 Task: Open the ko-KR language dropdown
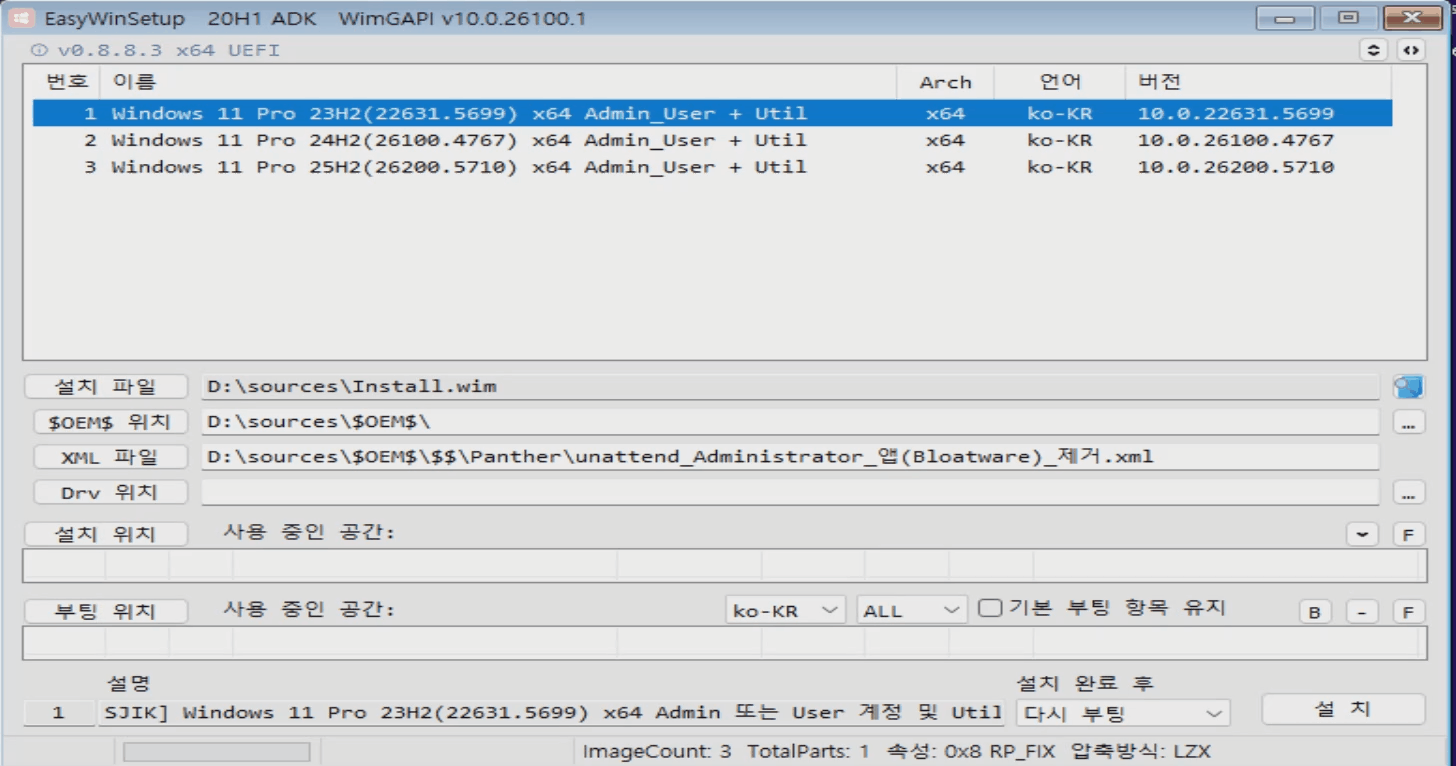(x=785, y=610)
